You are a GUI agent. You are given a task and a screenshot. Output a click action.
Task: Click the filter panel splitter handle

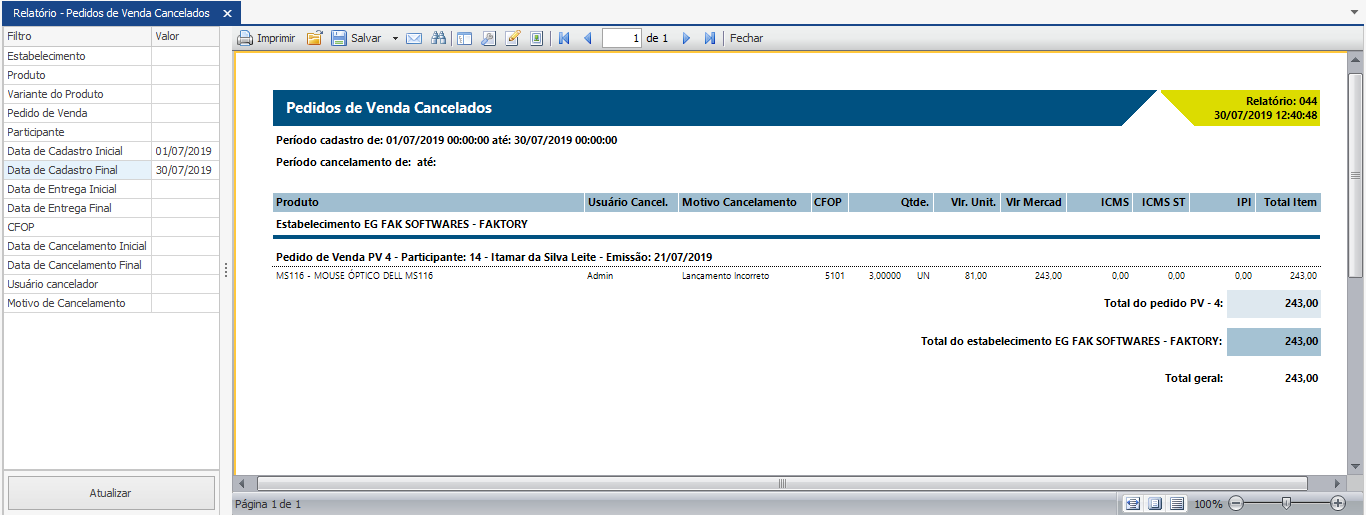coord(226,270)
